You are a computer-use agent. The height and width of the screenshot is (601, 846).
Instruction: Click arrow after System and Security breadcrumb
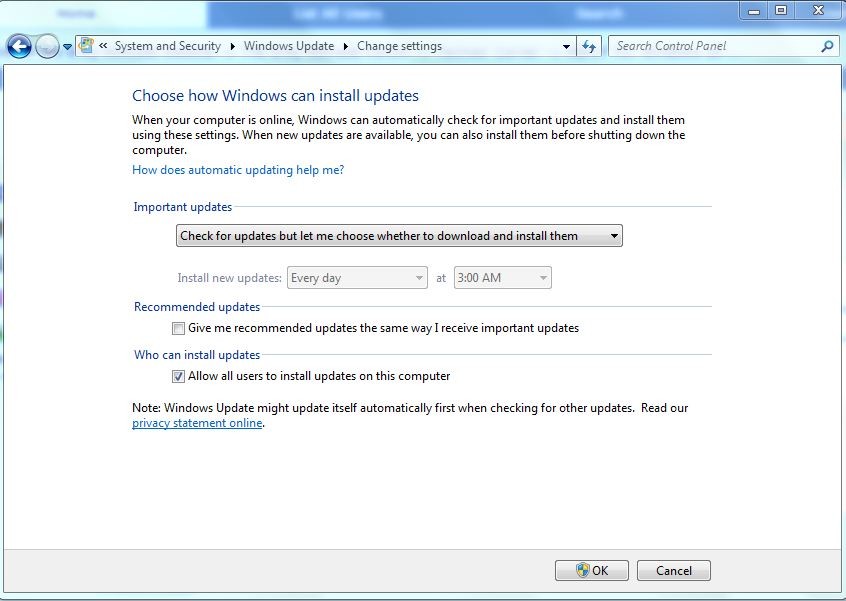[233, 46]
